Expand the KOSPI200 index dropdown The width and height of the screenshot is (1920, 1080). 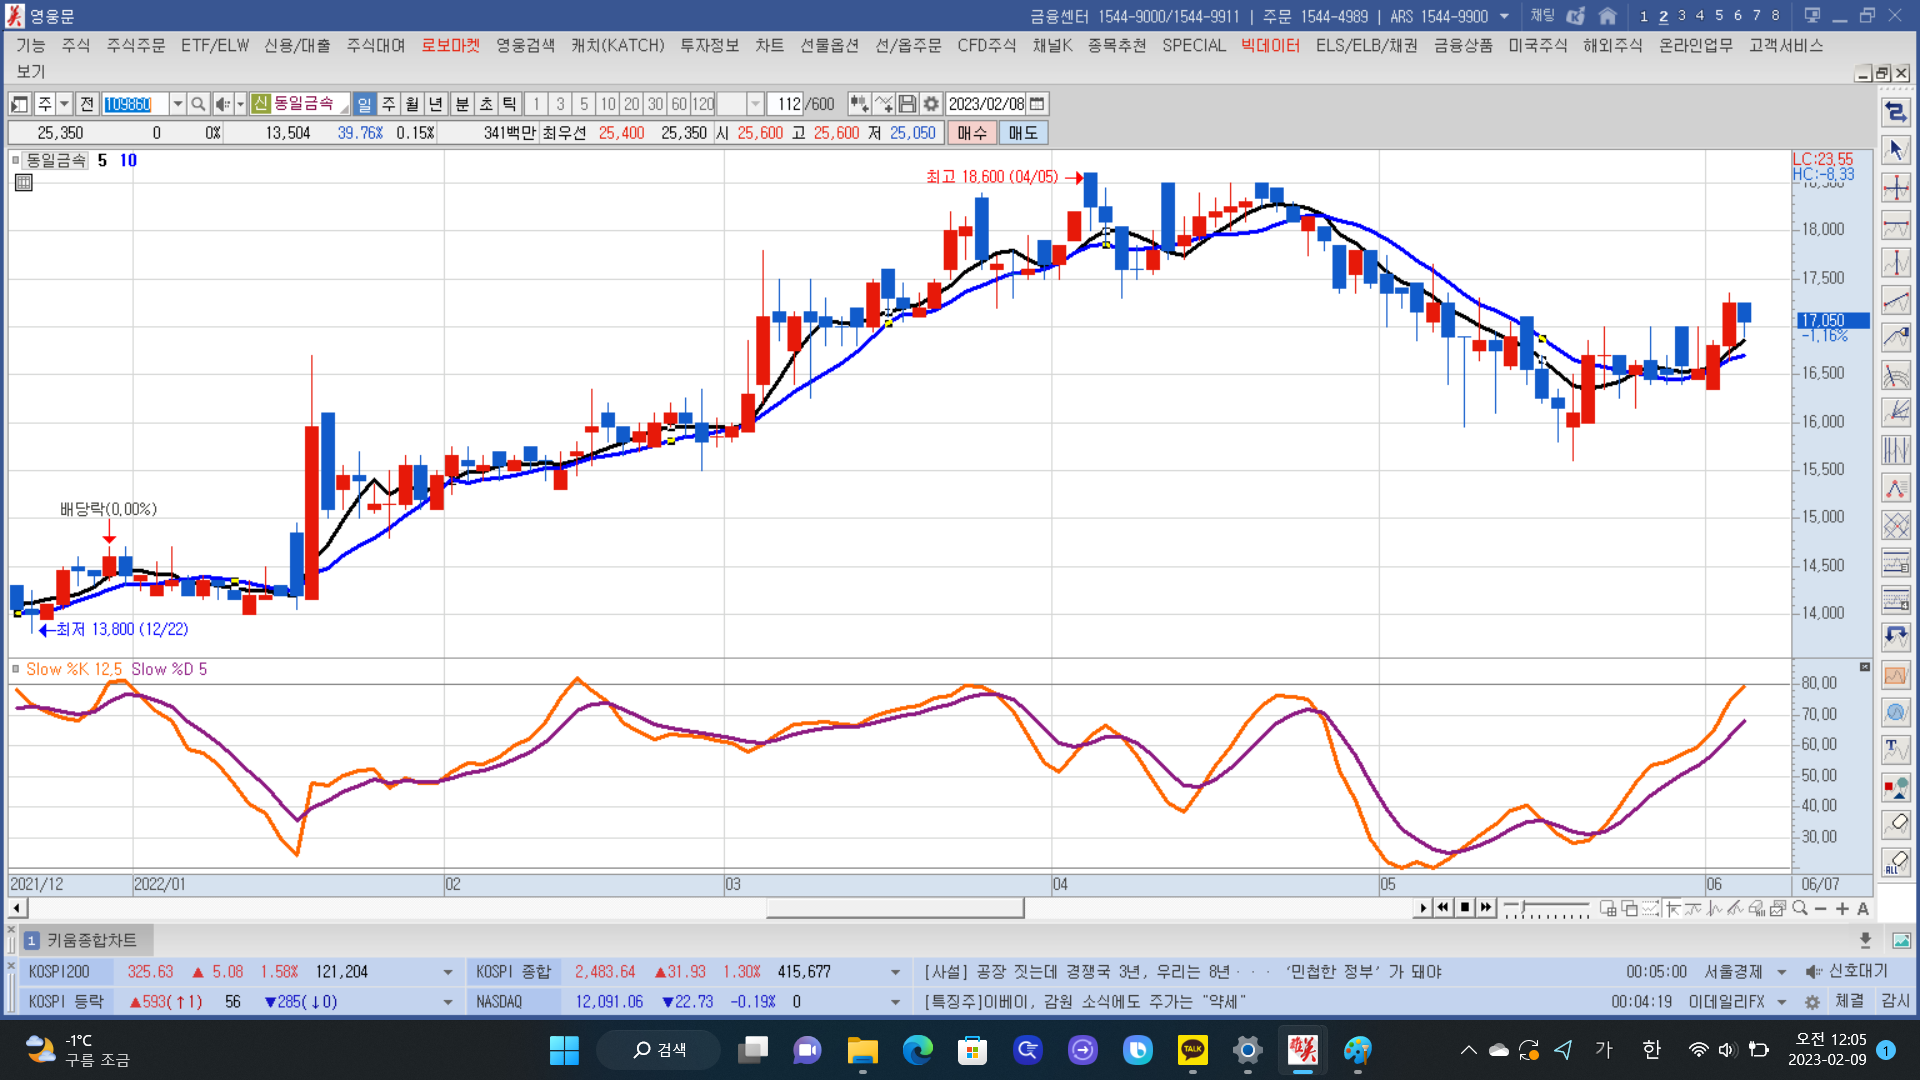click(x=447, y=972)
